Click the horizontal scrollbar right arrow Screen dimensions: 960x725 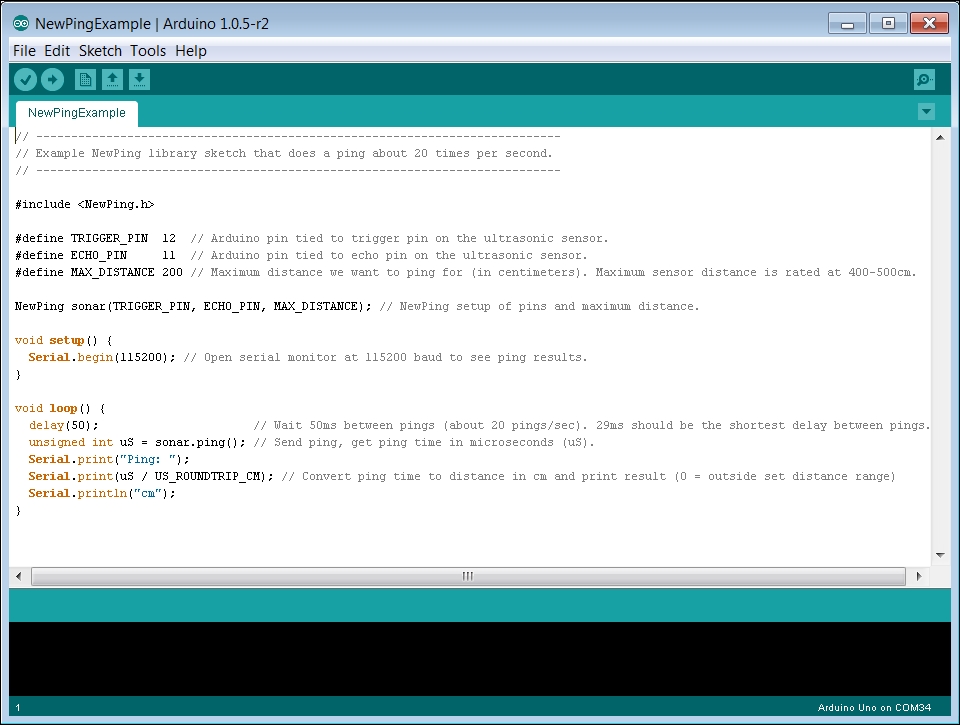click(x=919, y=576)
